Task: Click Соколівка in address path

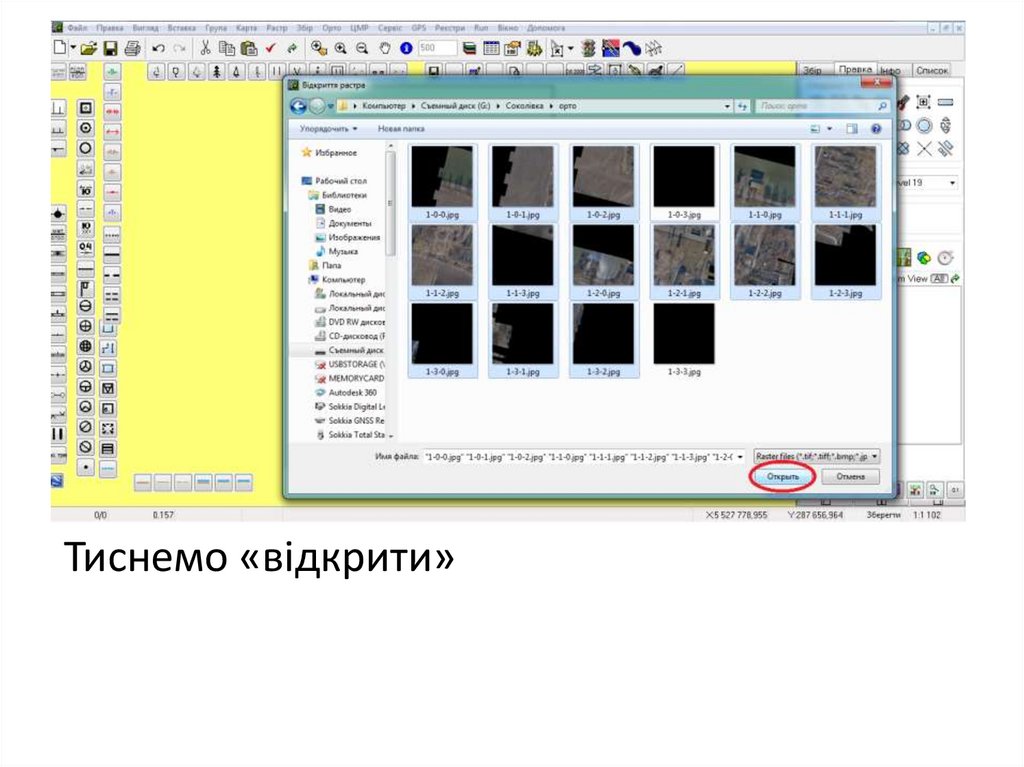Action: pos(524,106)
